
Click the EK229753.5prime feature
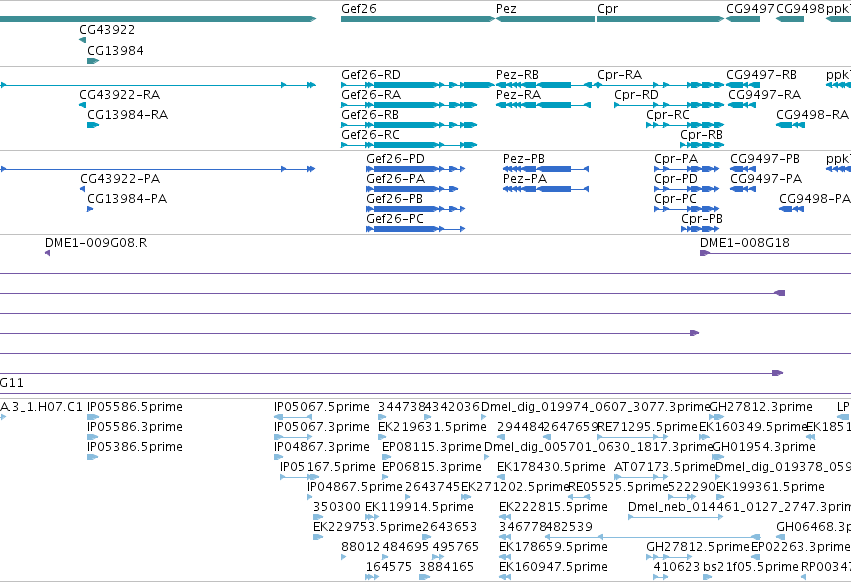pyautogui.click(x=318, y=537)
